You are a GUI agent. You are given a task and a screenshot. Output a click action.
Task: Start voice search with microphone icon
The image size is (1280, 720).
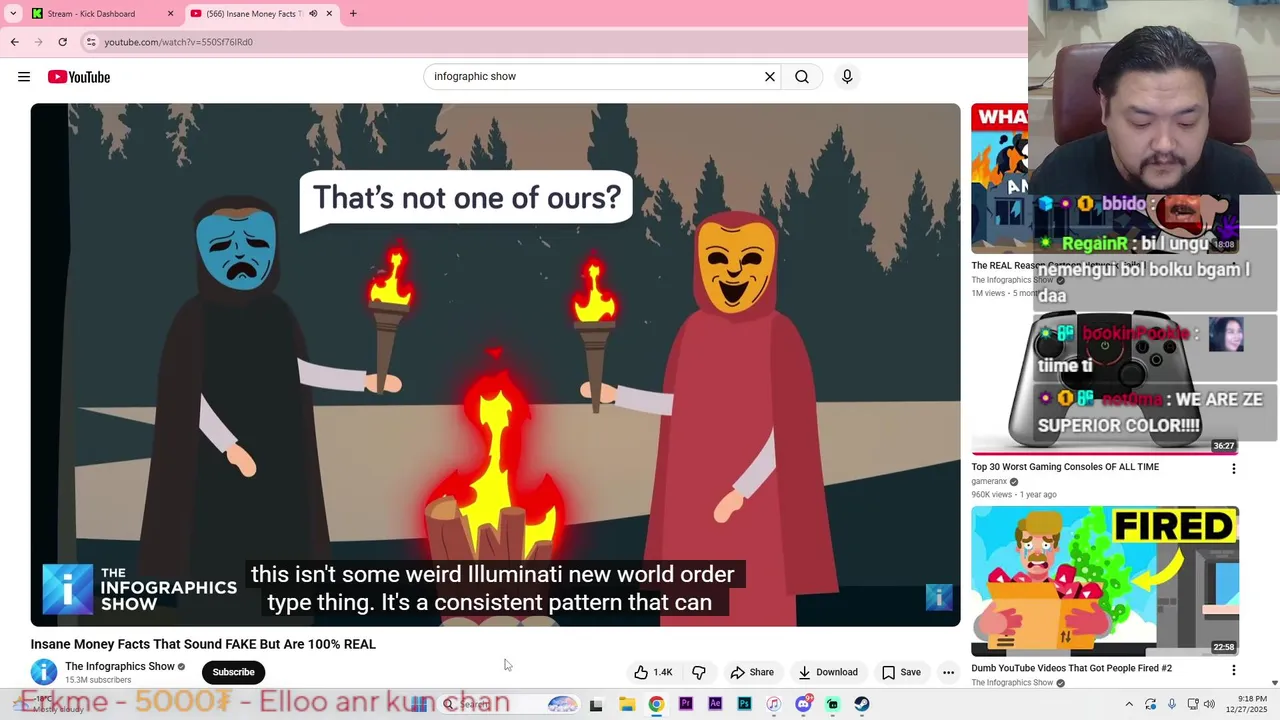(847, 77)
